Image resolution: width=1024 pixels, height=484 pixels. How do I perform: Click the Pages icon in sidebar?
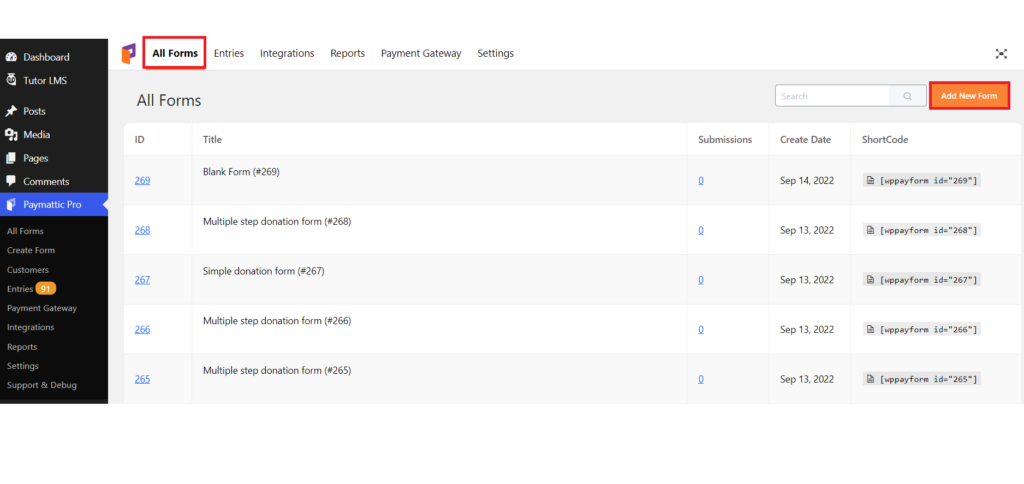11,158
